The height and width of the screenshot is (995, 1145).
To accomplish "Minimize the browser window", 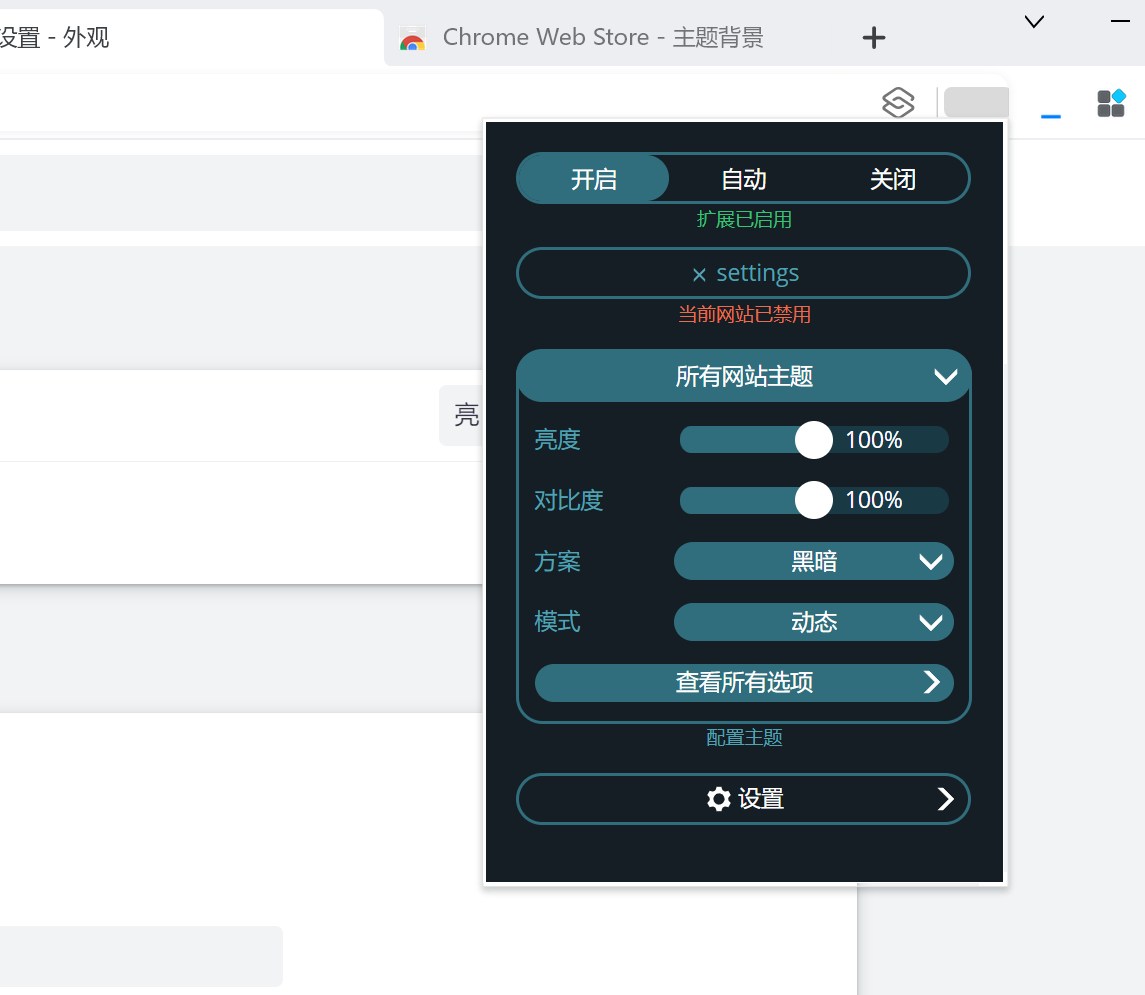I will click(1120, 22).
